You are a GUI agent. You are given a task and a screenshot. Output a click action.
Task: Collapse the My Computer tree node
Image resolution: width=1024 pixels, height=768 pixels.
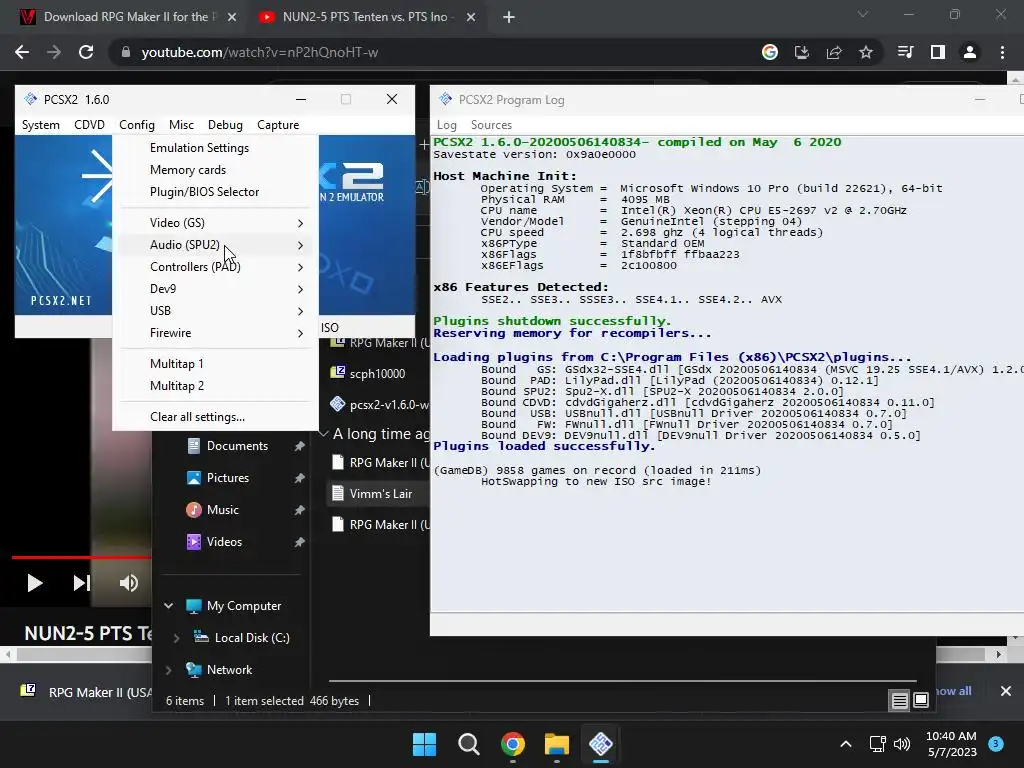[168, 606]
